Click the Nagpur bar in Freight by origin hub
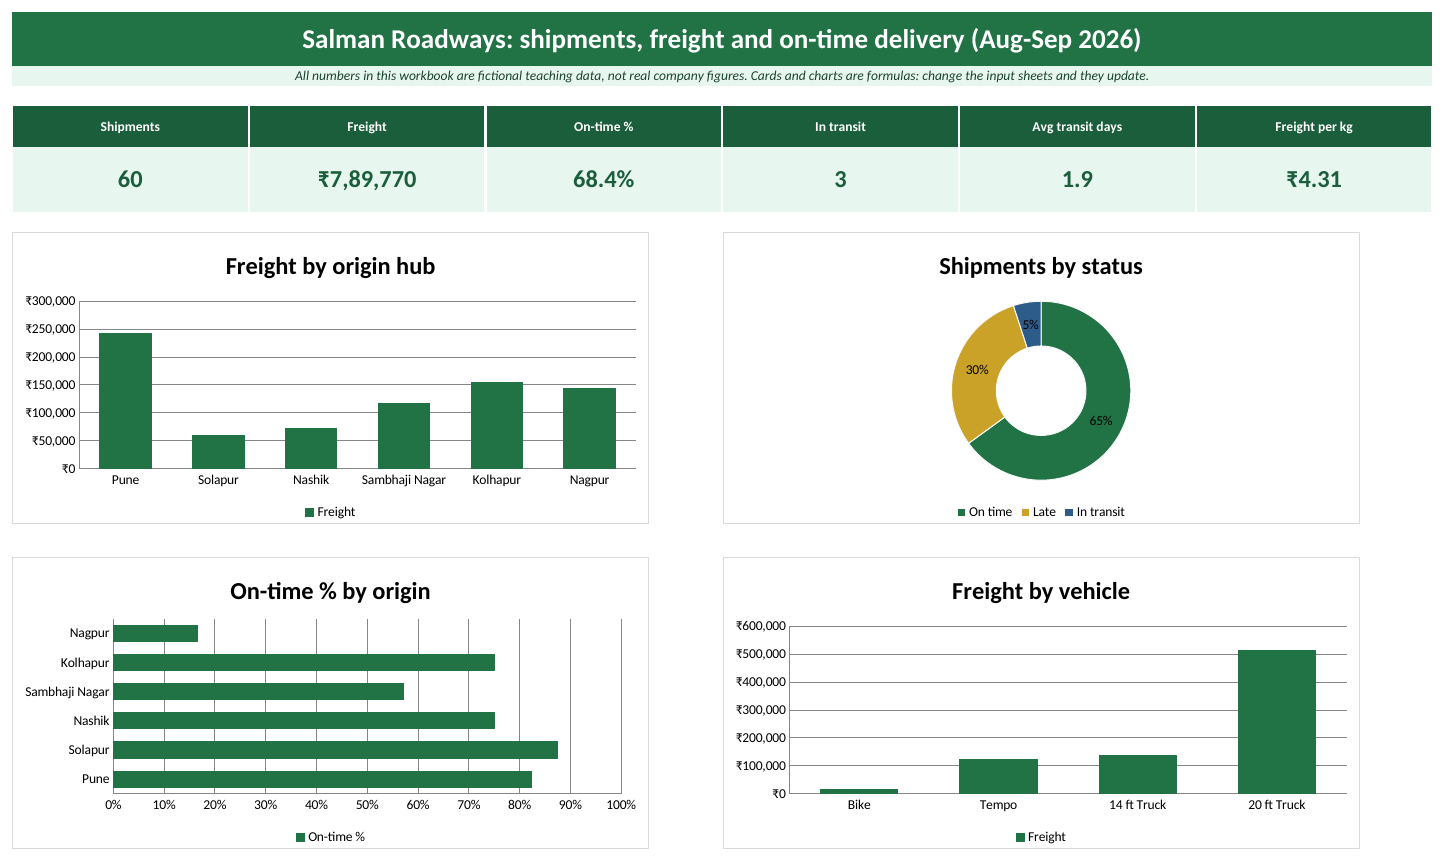This screenshot has width=1444, height=861. click(x=589, y=428)
